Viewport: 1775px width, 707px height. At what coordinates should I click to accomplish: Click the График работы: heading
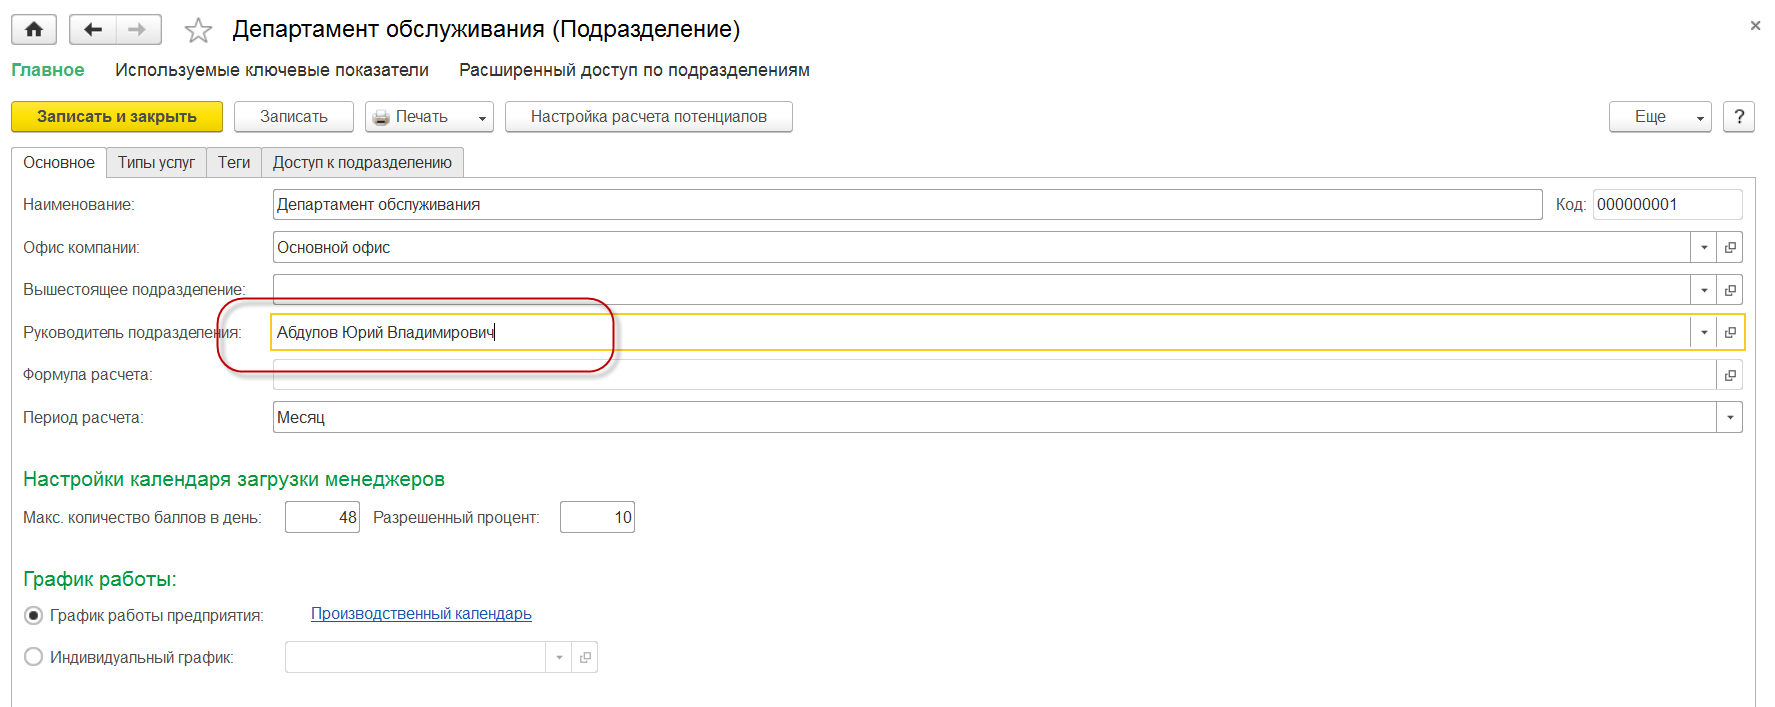100,579
